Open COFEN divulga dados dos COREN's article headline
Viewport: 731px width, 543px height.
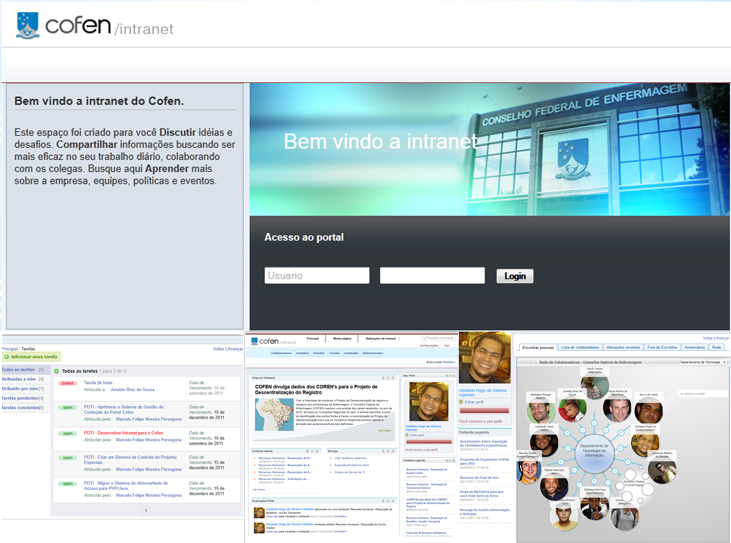point(316,389)
